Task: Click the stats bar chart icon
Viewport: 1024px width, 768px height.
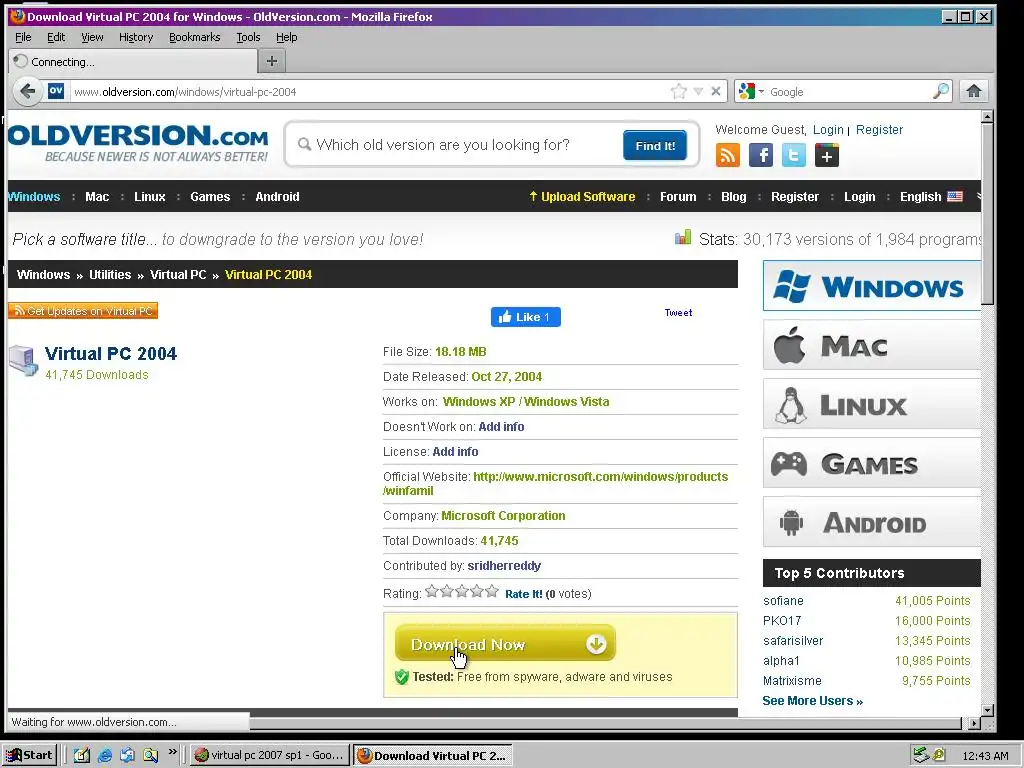Action: 682,238
